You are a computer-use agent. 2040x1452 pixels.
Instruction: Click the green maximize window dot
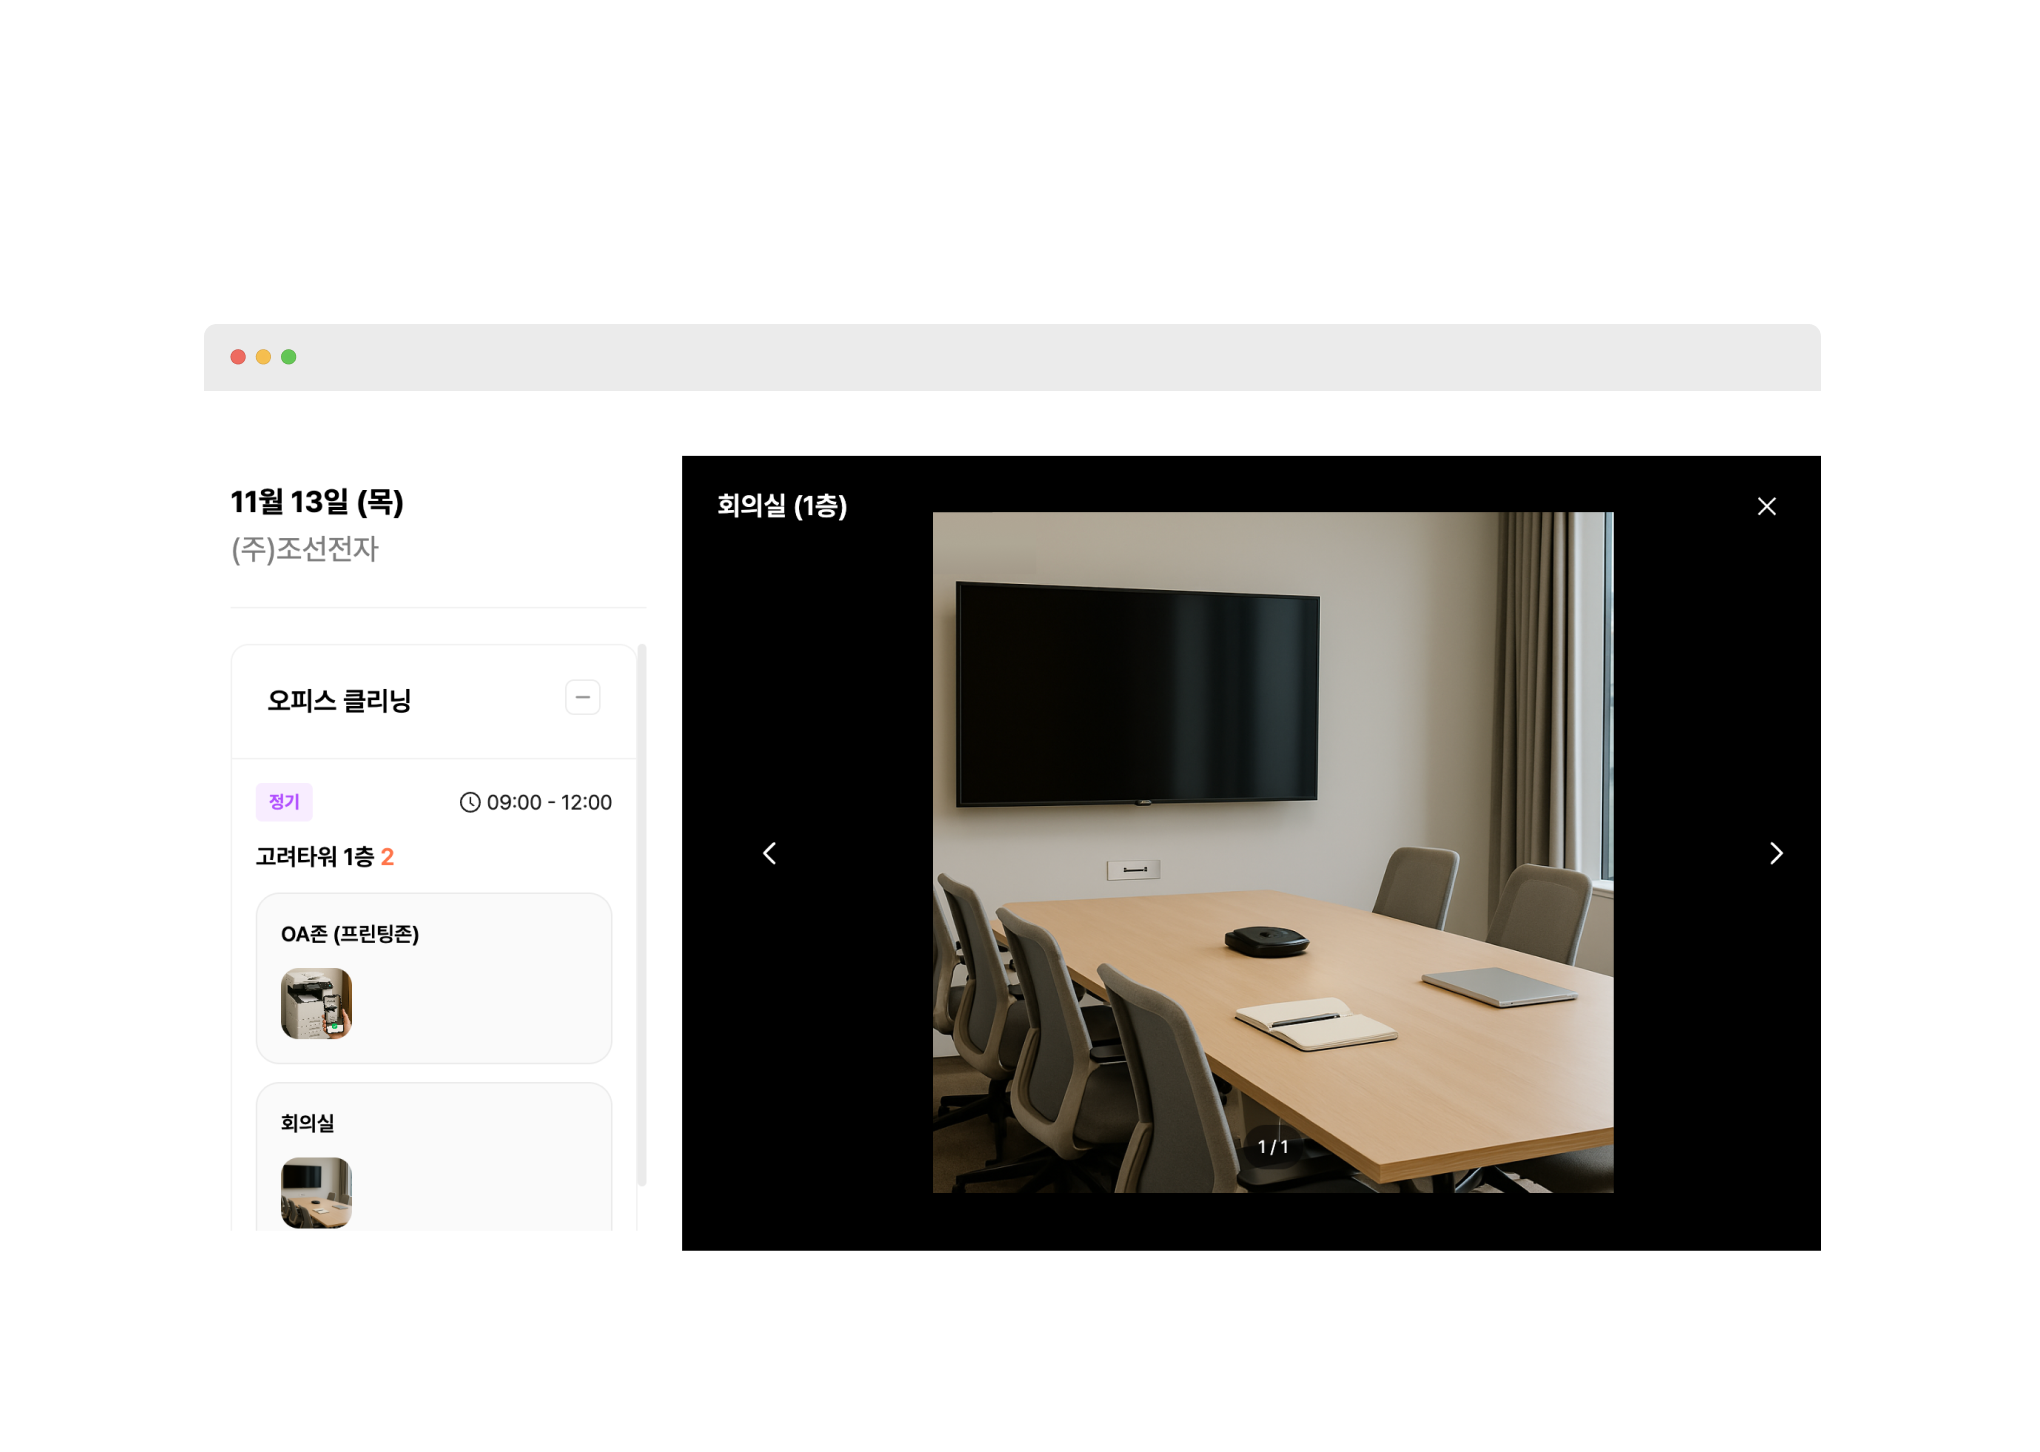pos(289,357)
